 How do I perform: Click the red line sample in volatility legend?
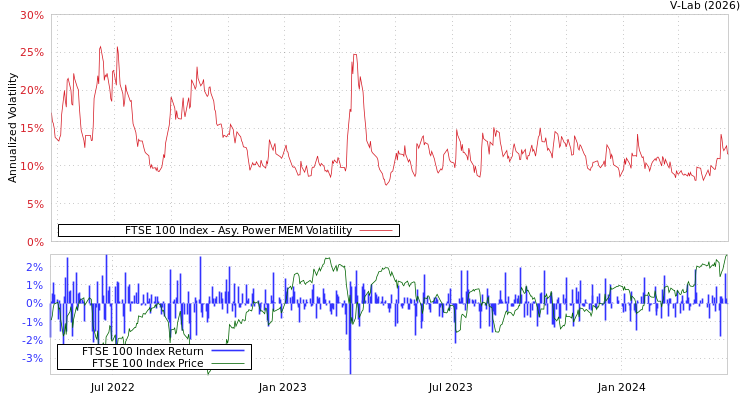point(376,231)
